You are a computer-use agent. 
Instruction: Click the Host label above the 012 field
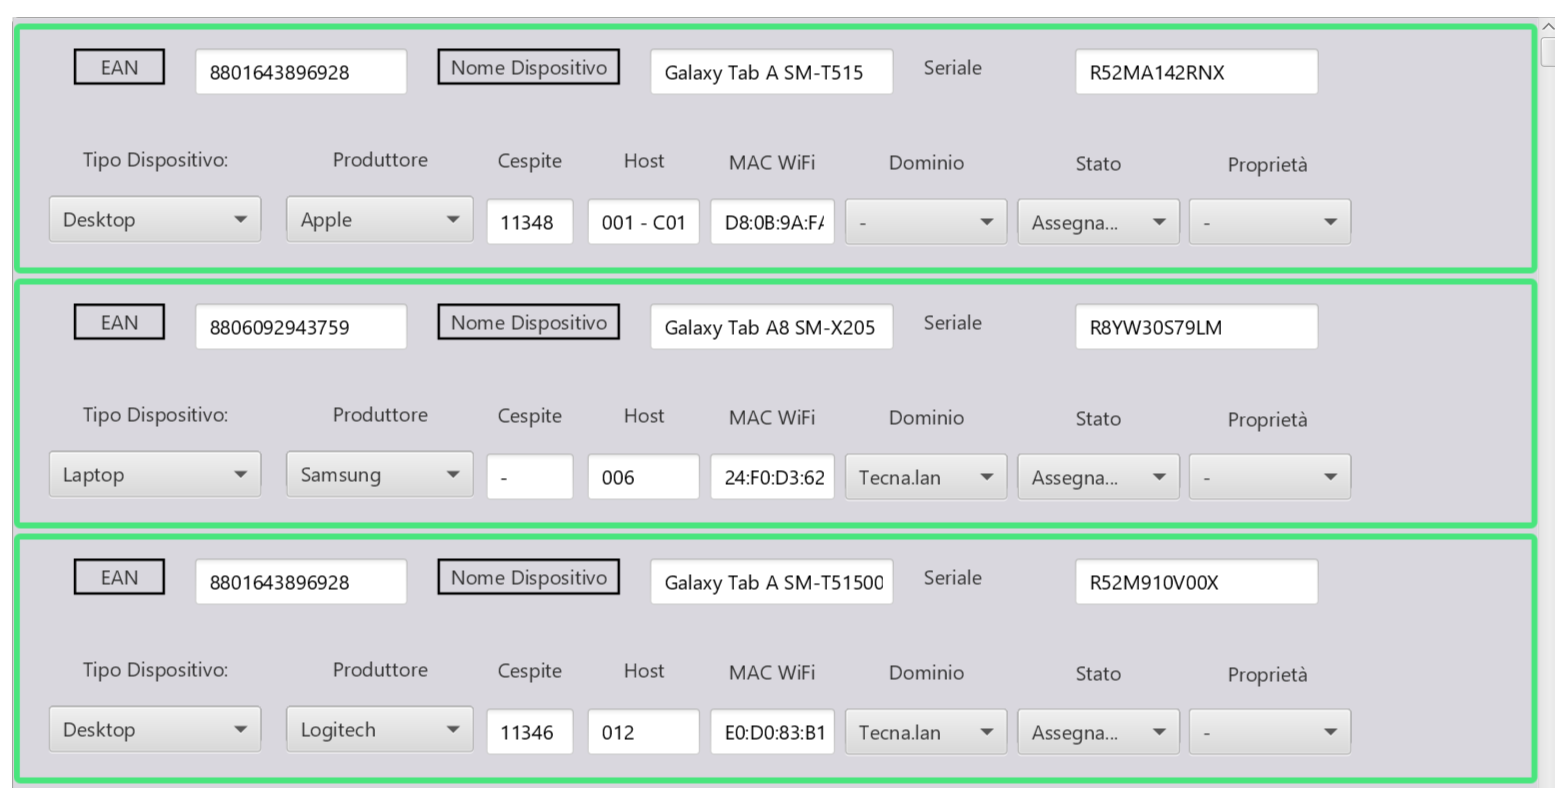tap(644, 671)
